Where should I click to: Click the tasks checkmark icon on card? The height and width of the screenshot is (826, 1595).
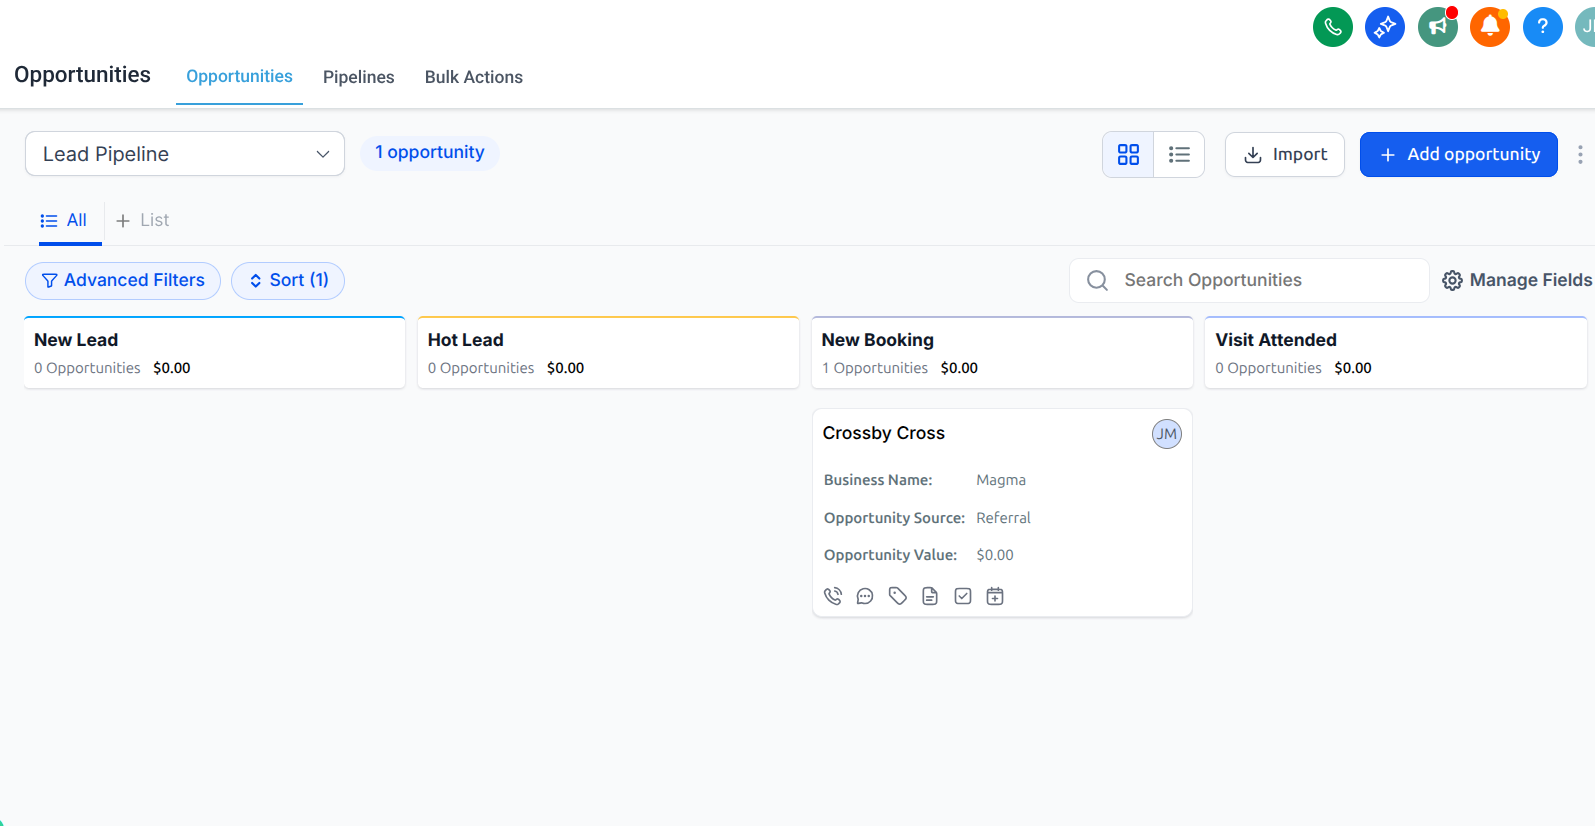pyautogui.click(x=963, y=596)
